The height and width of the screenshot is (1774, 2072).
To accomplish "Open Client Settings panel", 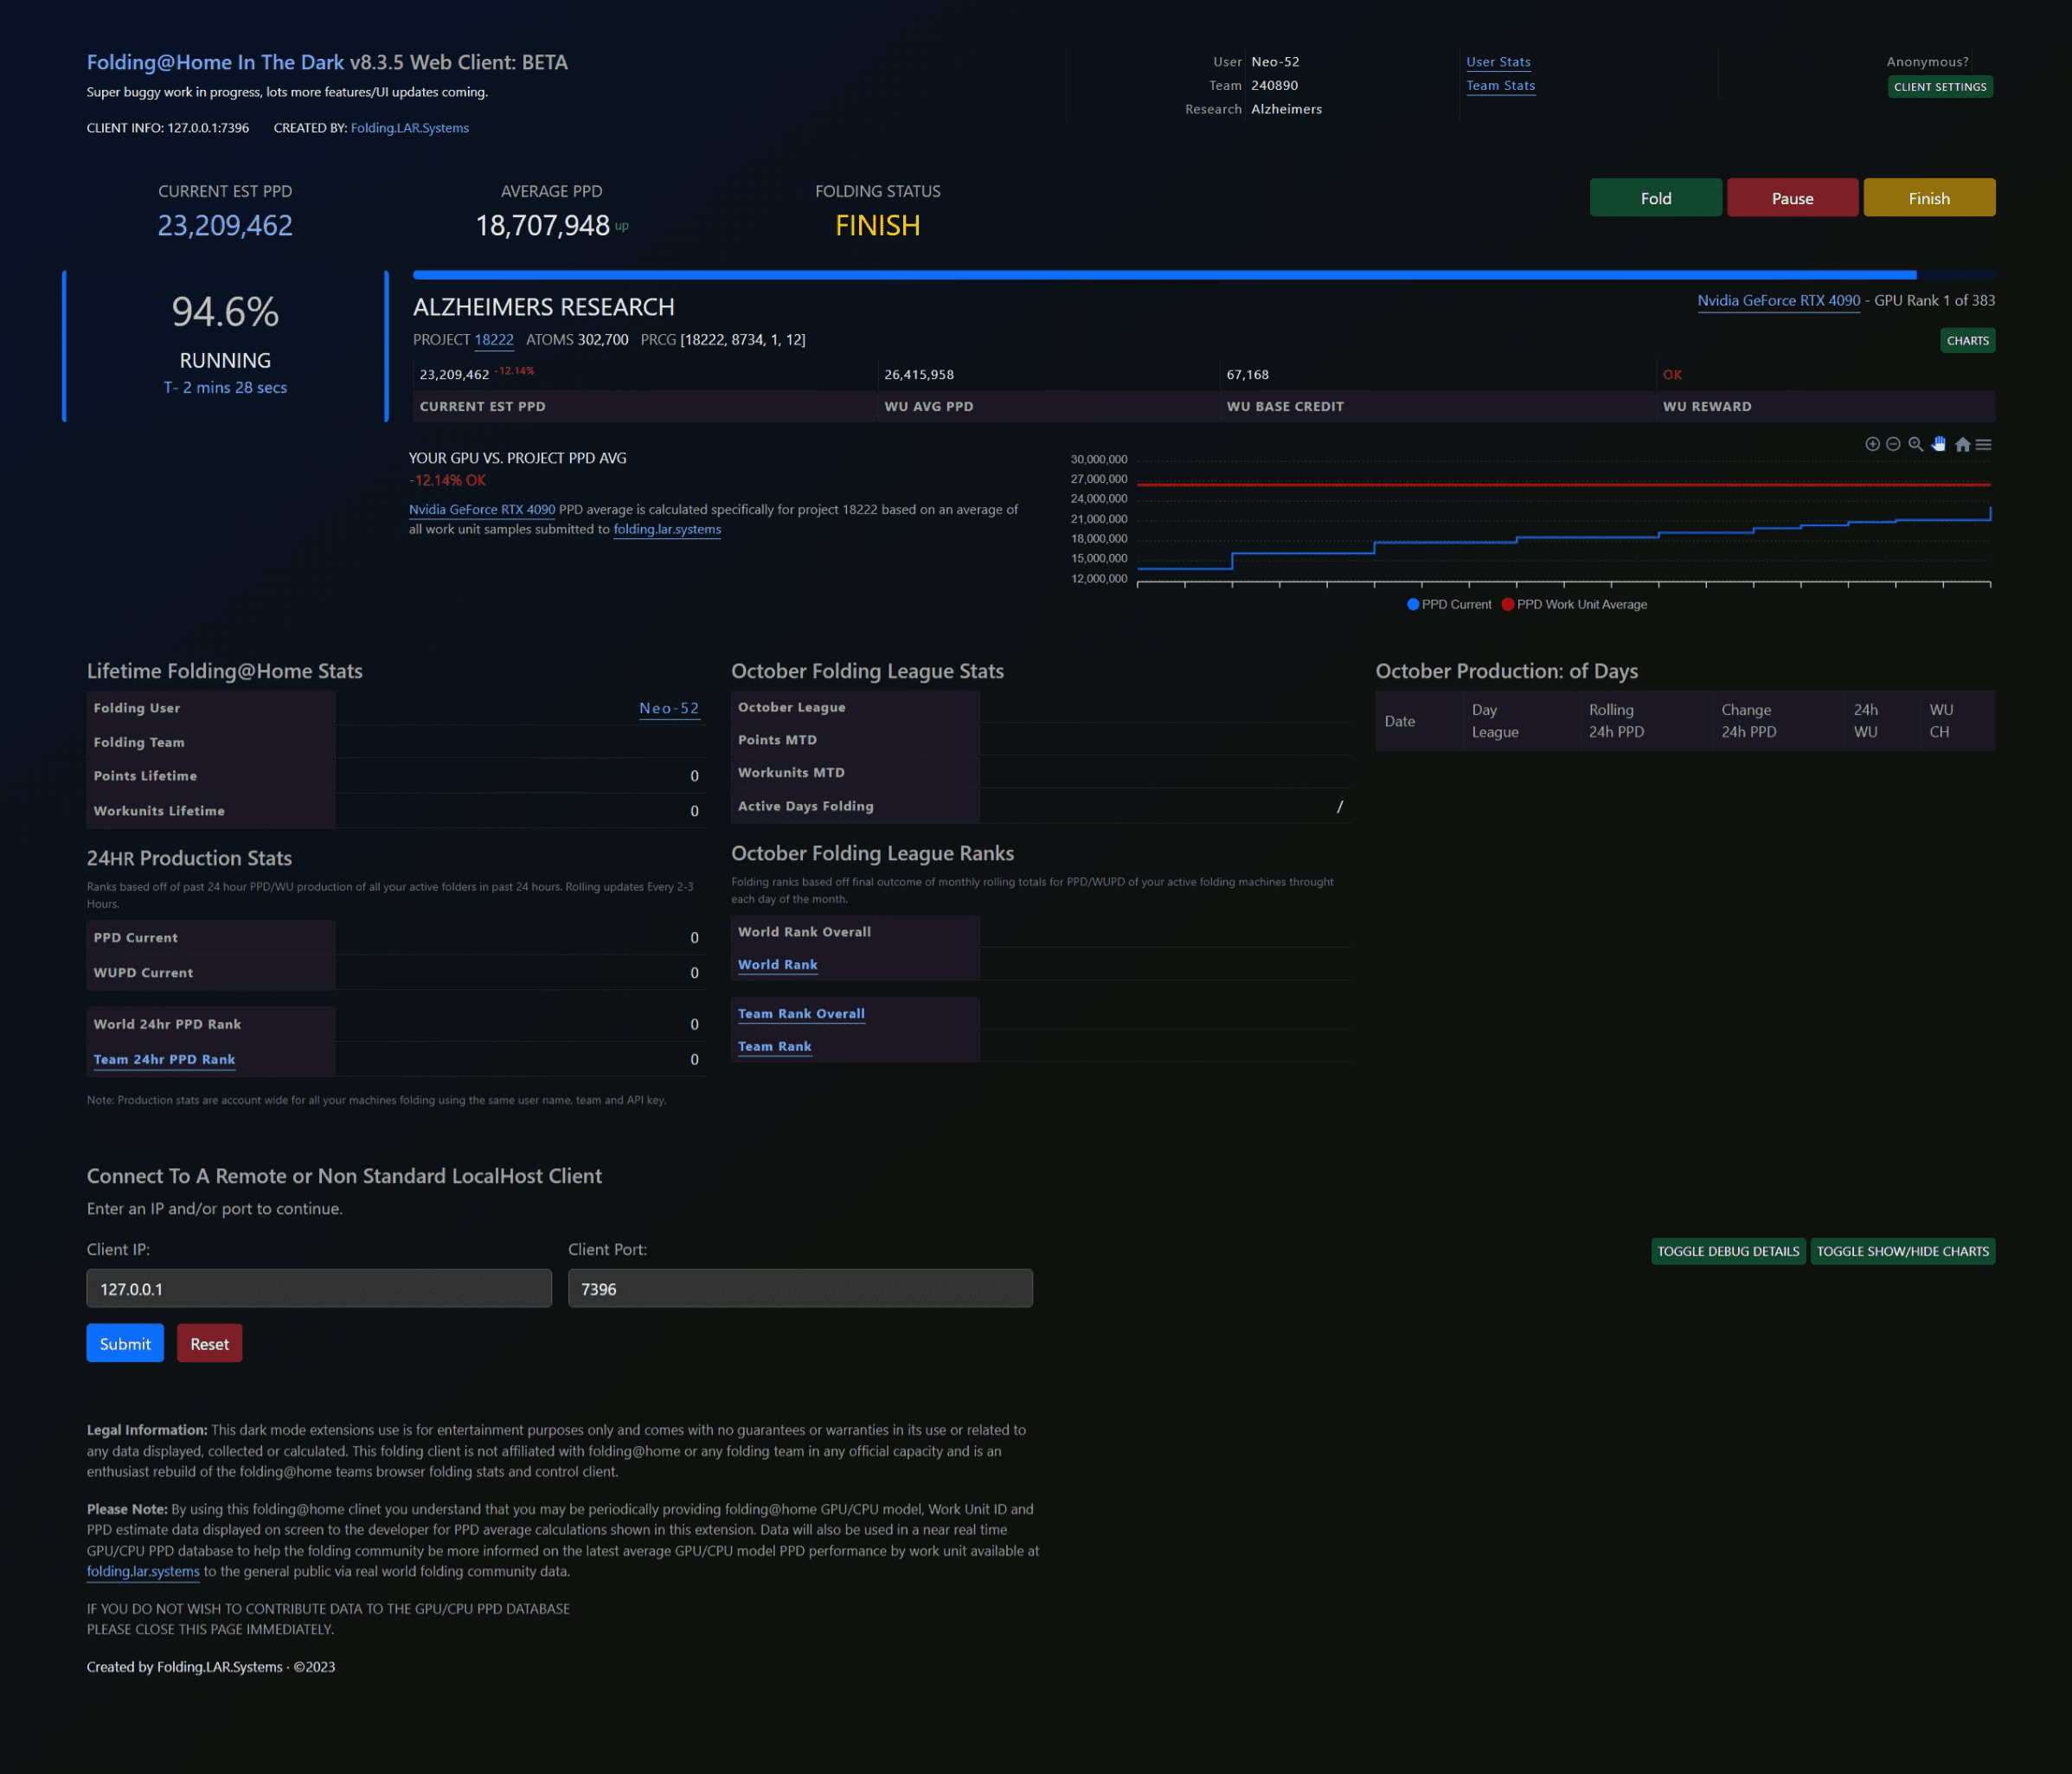I will tap(1939, 87).
